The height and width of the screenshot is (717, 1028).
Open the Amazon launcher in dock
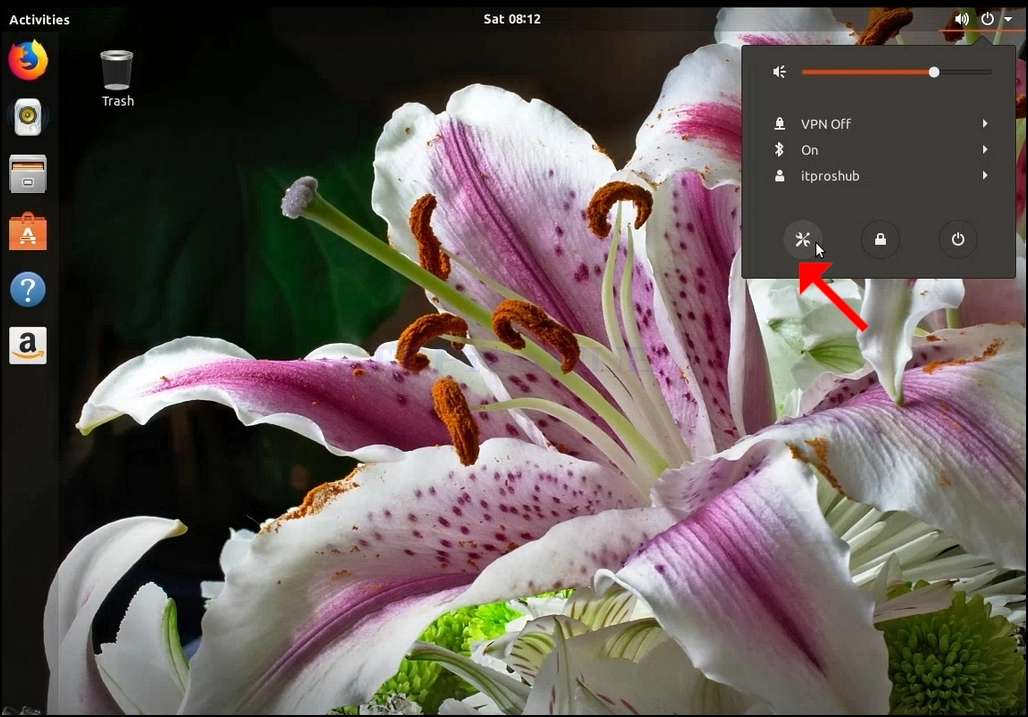coord(28,345)
